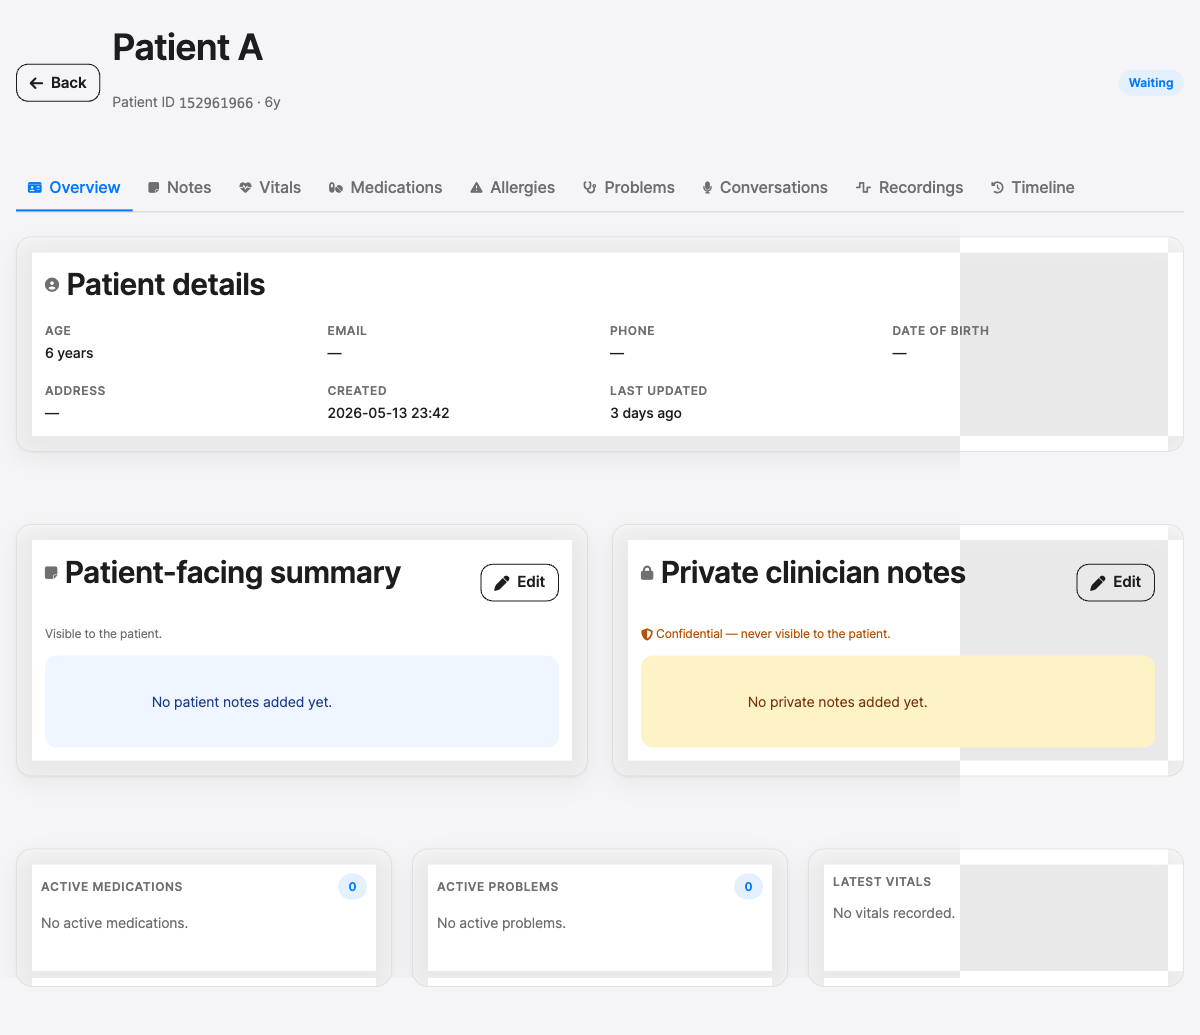
Task: Click the Confidential shield icon
Action: pyautogui.click(x=646, y=634)
